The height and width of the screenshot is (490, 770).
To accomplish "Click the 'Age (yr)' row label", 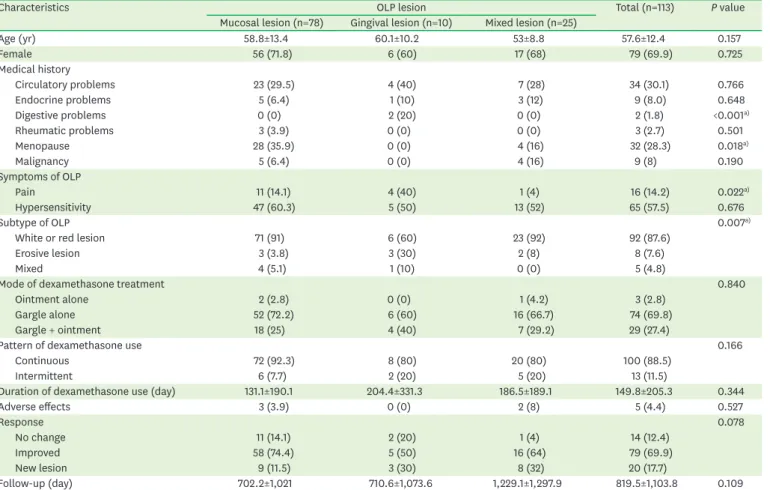I will [17, 39].
